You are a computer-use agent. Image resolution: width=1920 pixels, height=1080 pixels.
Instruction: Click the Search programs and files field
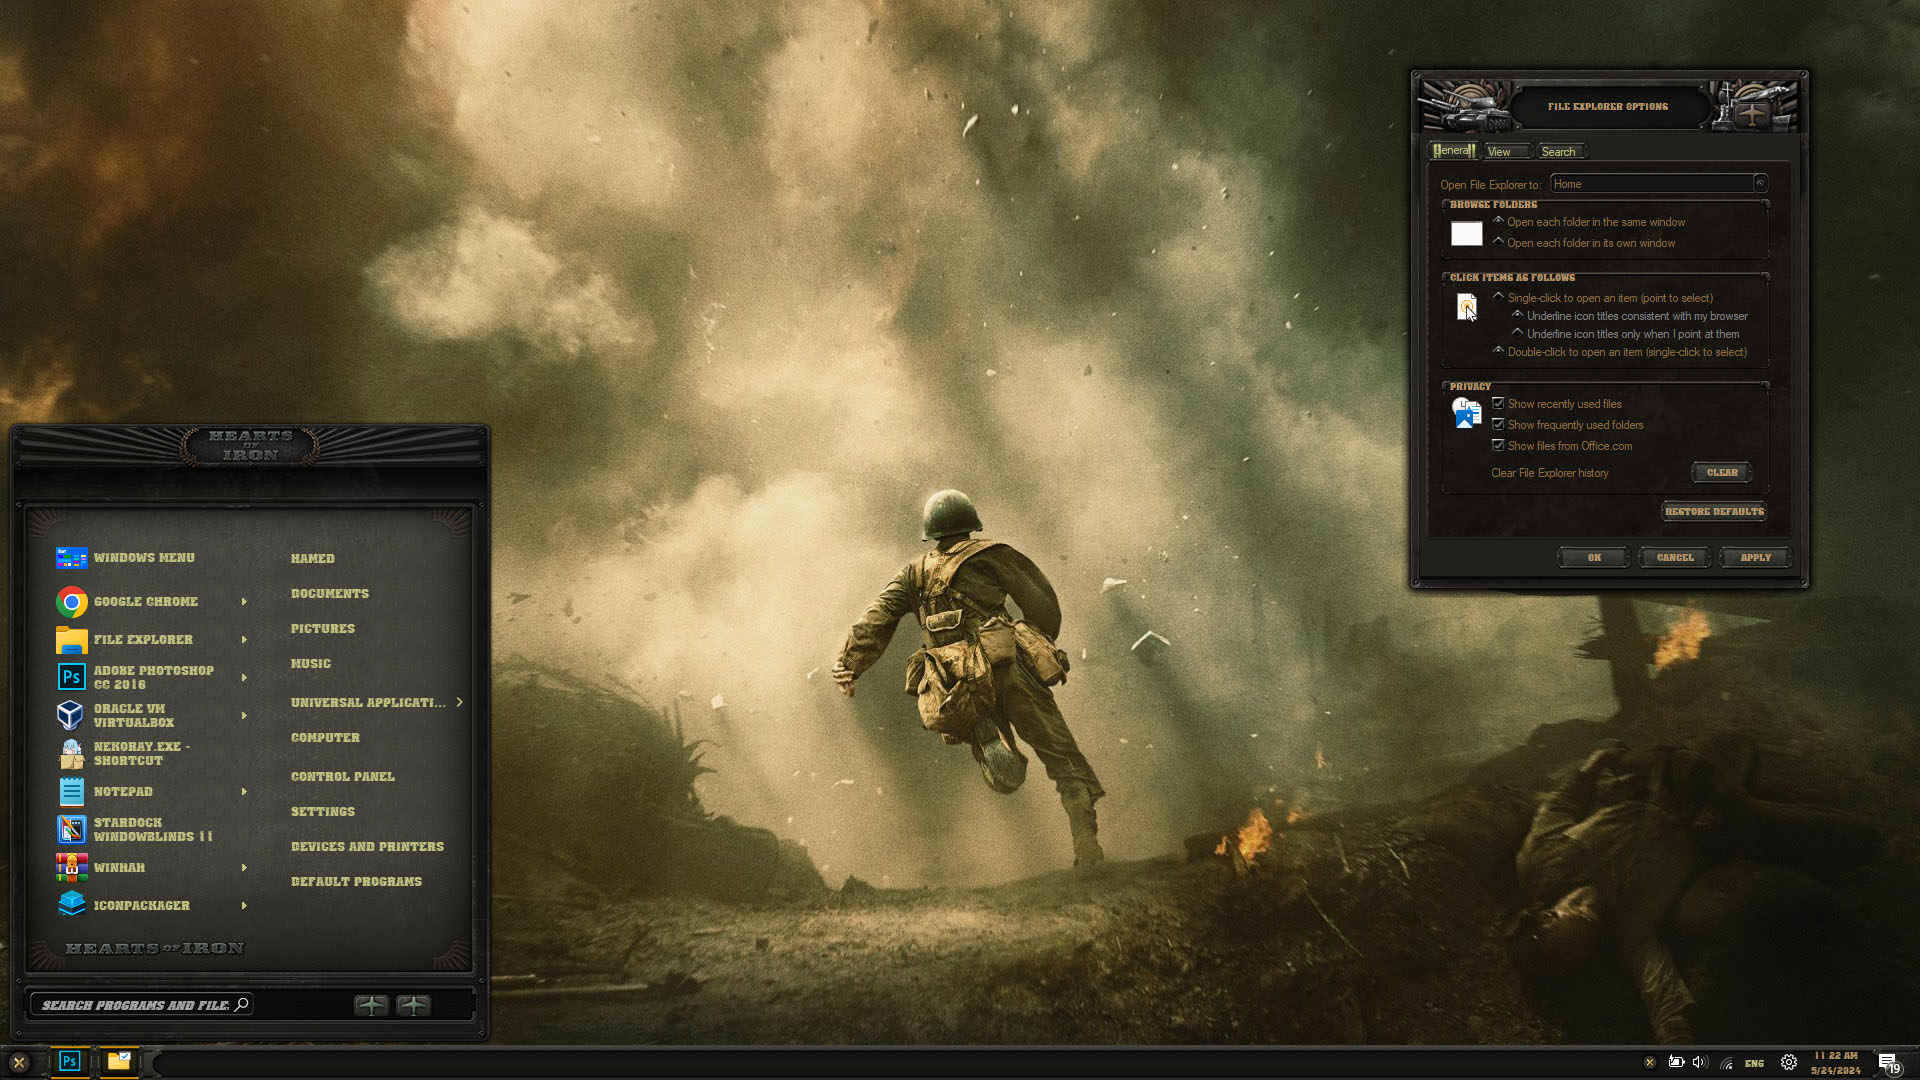click(135, 1005)
